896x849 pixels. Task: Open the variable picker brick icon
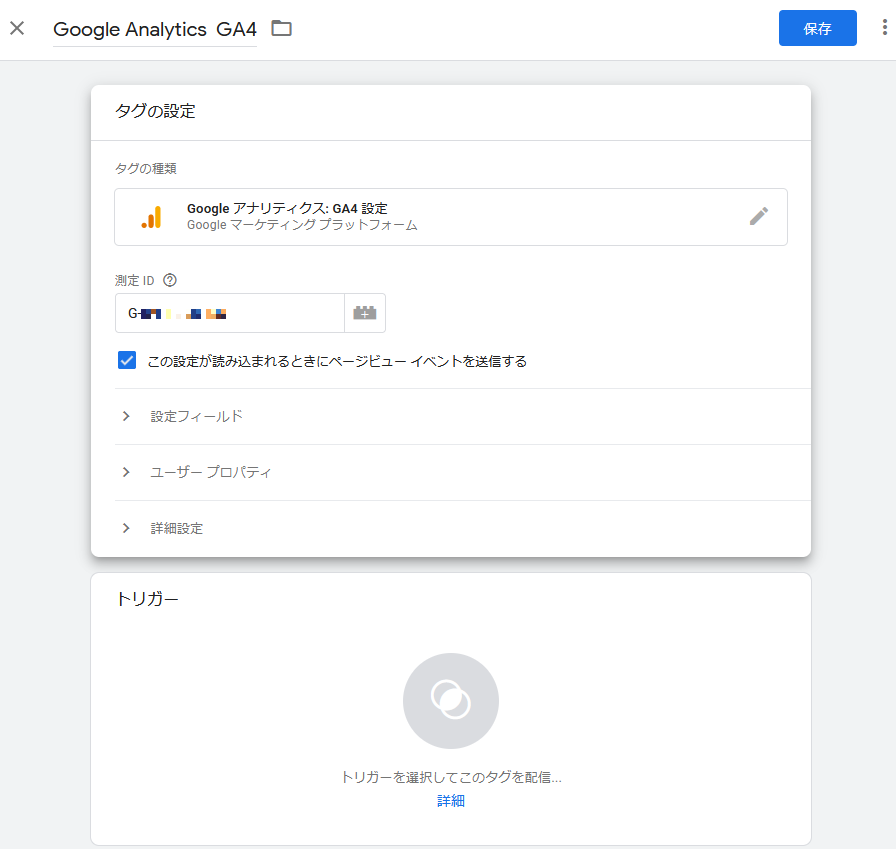click(x=365, y=313)
